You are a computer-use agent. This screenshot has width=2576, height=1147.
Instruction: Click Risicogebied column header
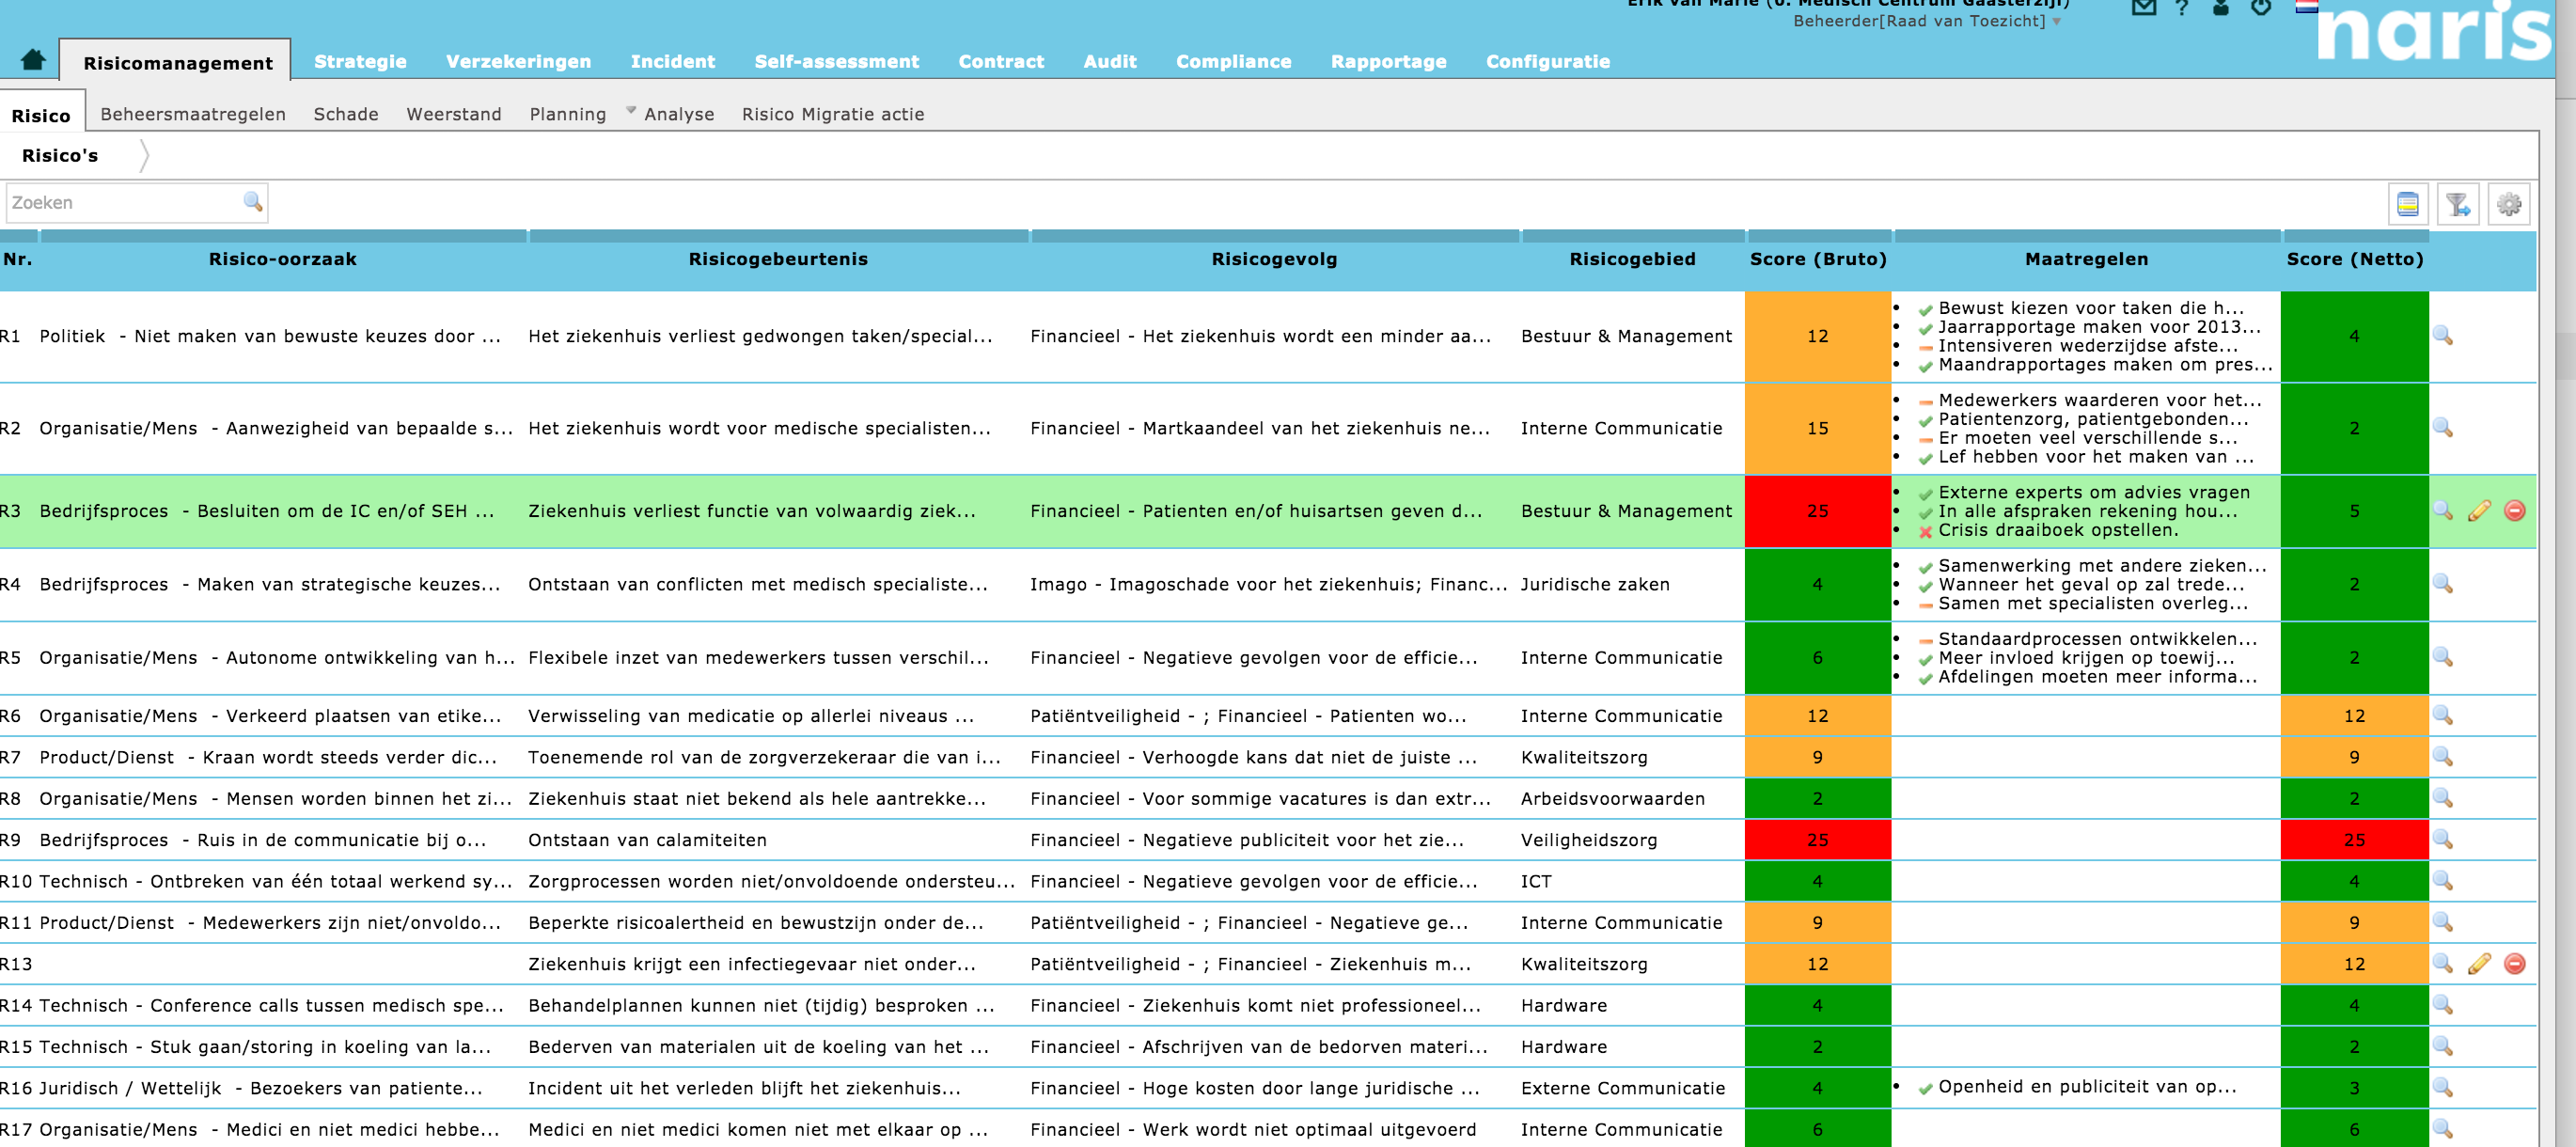point(1632,260)
